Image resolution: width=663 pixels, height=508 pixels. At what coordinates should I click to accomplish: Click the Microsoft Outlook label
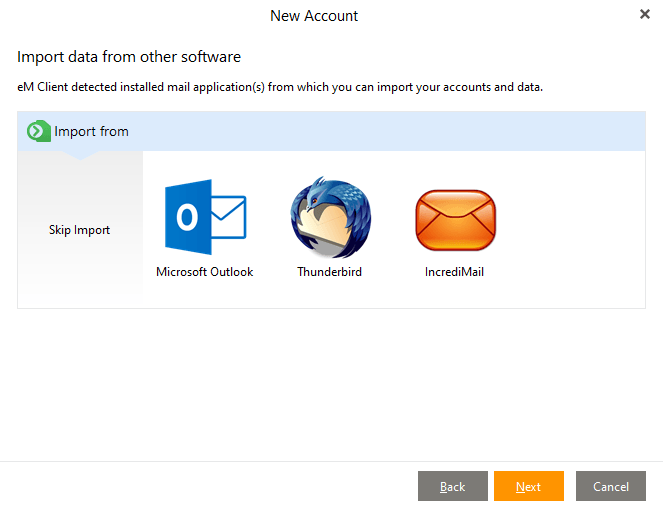click(x=205, y=272)
